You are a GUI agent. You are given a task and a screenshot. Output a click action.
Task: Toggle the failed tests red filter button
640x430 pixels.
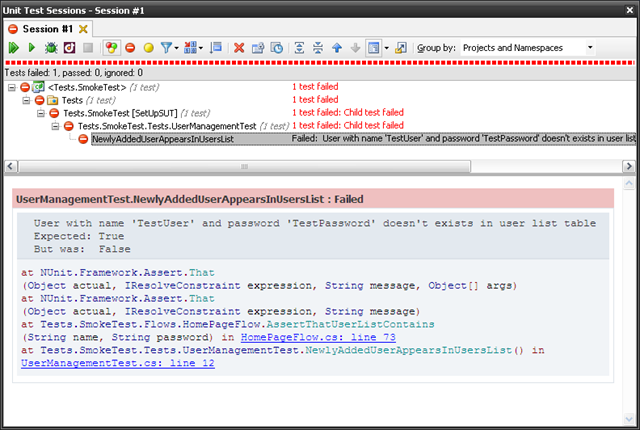[x=130, y=48]
